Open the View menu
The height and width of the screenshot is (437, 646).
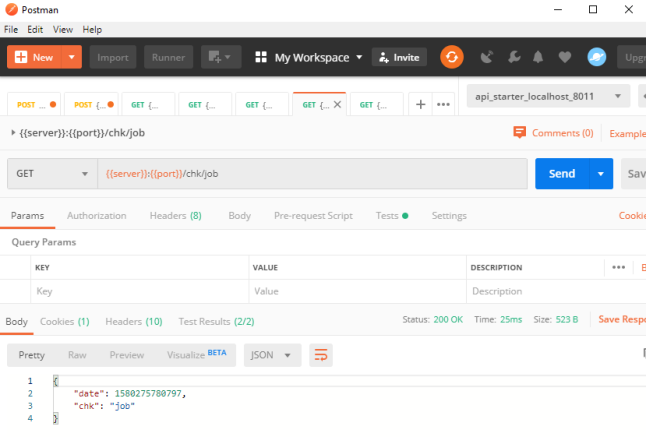click(63, 30)
